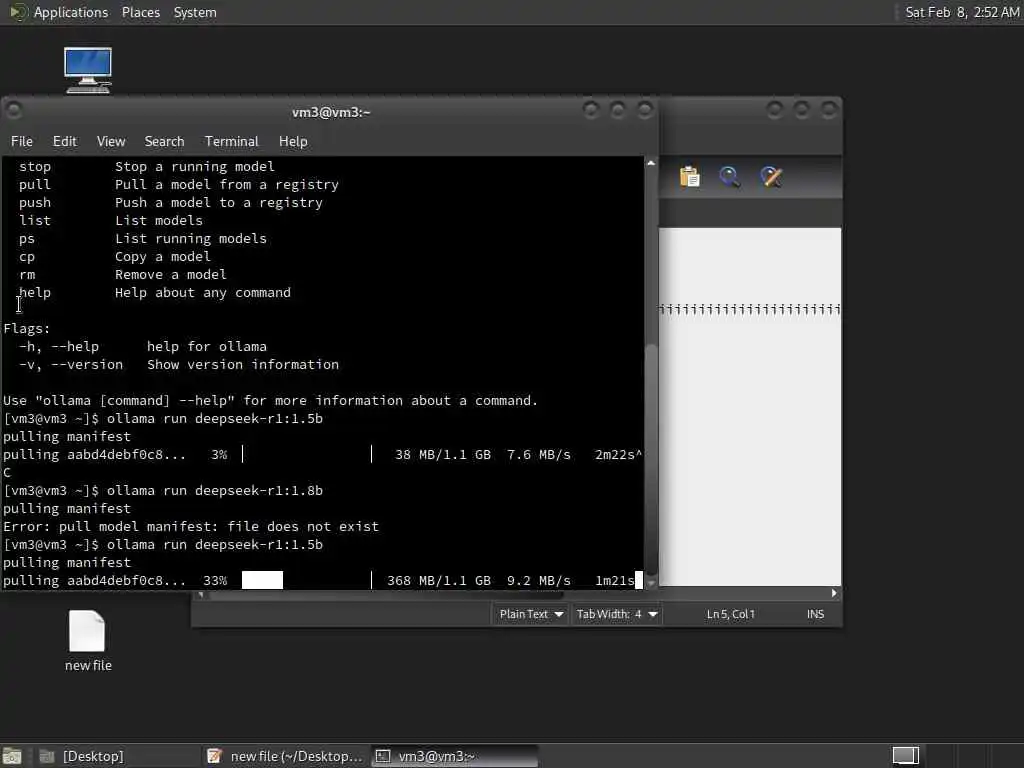This screenshot has height=768, width=1024.
Task: Open the terminal Search menu
Action: pyautogui.click(x=165, y=141)
